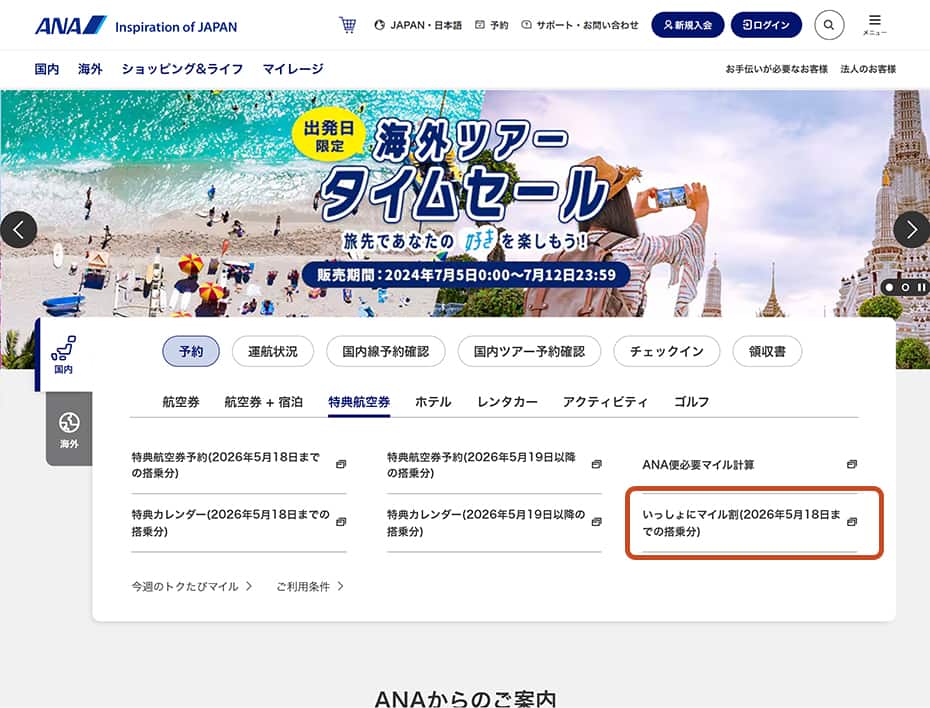Click external-link icon beside ANA便必要マイル計算
Viewport: 930px width, 708px height.
[x=852, y=464]
